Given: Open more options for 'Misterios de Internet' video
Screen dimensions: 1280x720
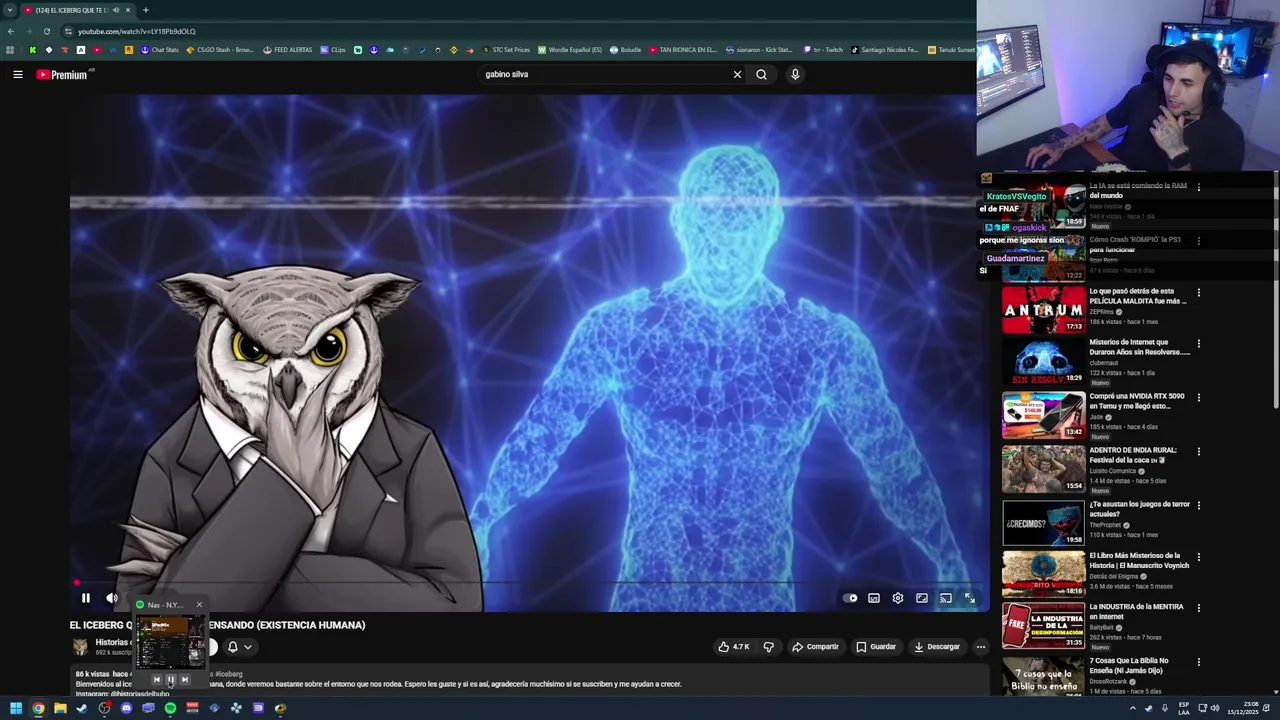Looking at the screenshot, I should tap(1199, 344).
